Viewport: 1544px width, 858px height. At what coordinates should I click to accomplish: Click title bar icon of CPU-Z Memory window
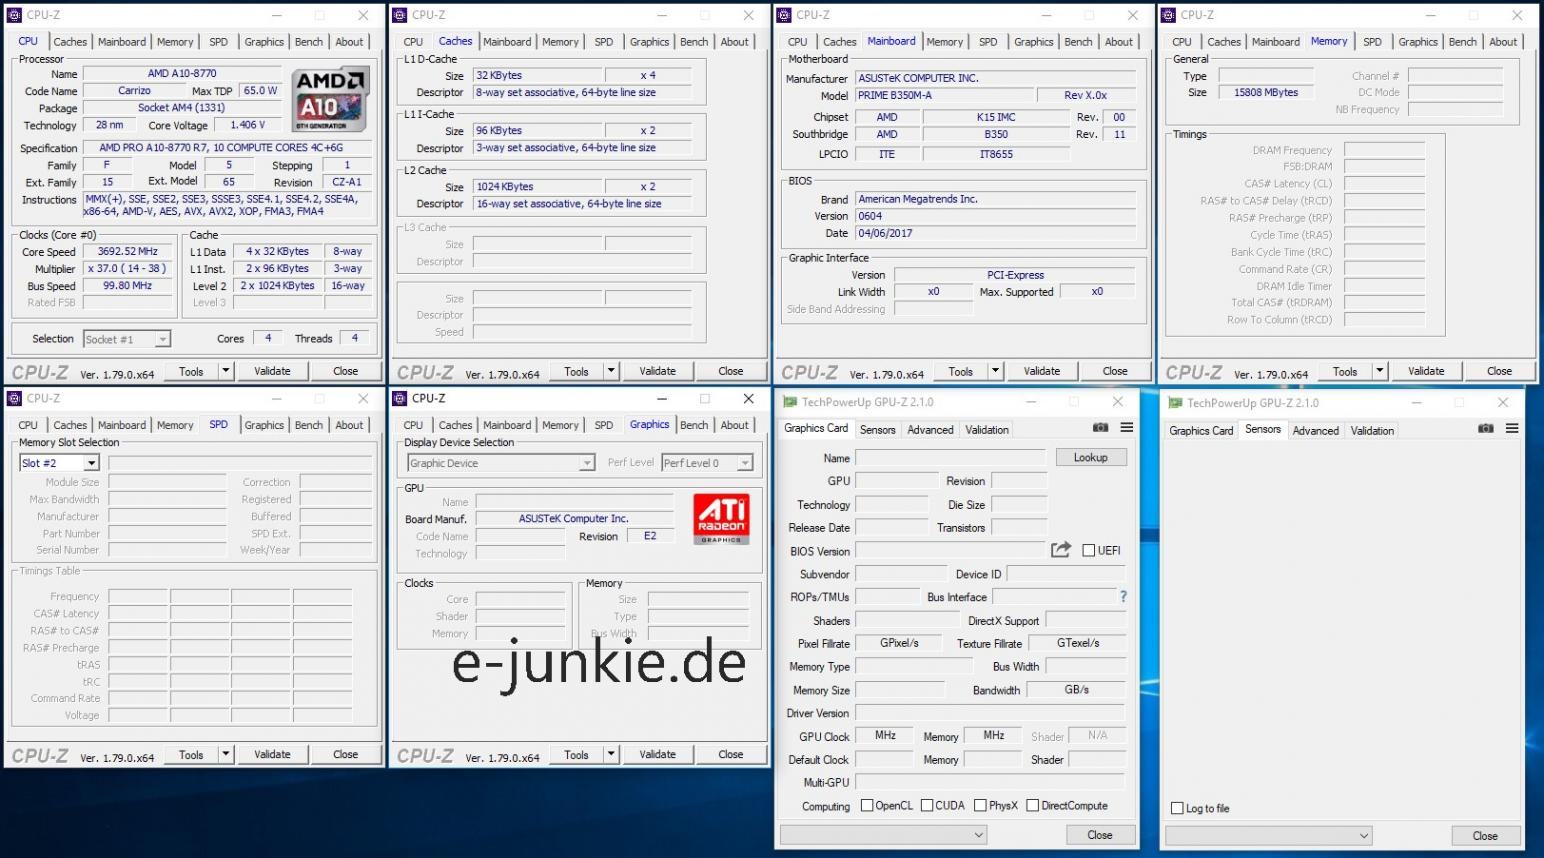[1169, 15]
